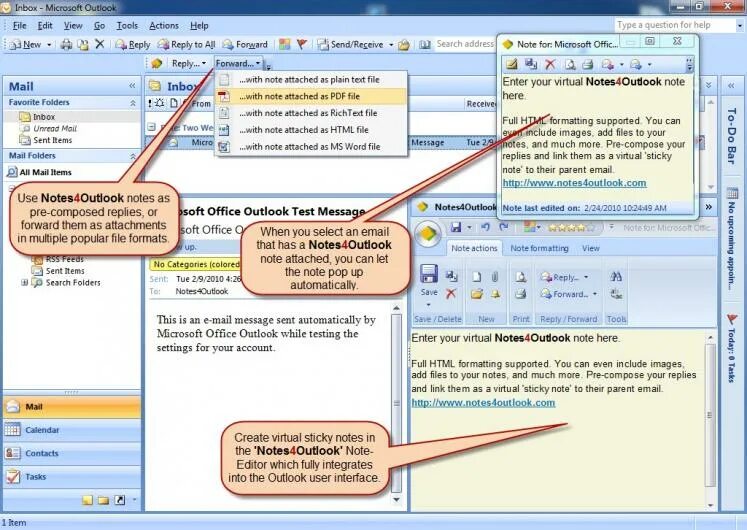This screenshot has width=747, height=530.
Task: Switch to Contacts navigation button
Action: 72,453
